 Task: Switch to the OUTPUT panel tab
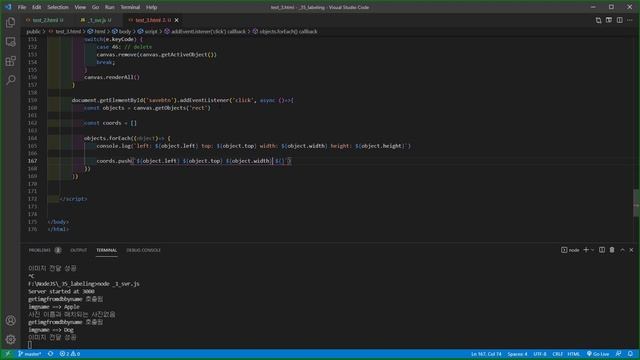coord(78,250)
